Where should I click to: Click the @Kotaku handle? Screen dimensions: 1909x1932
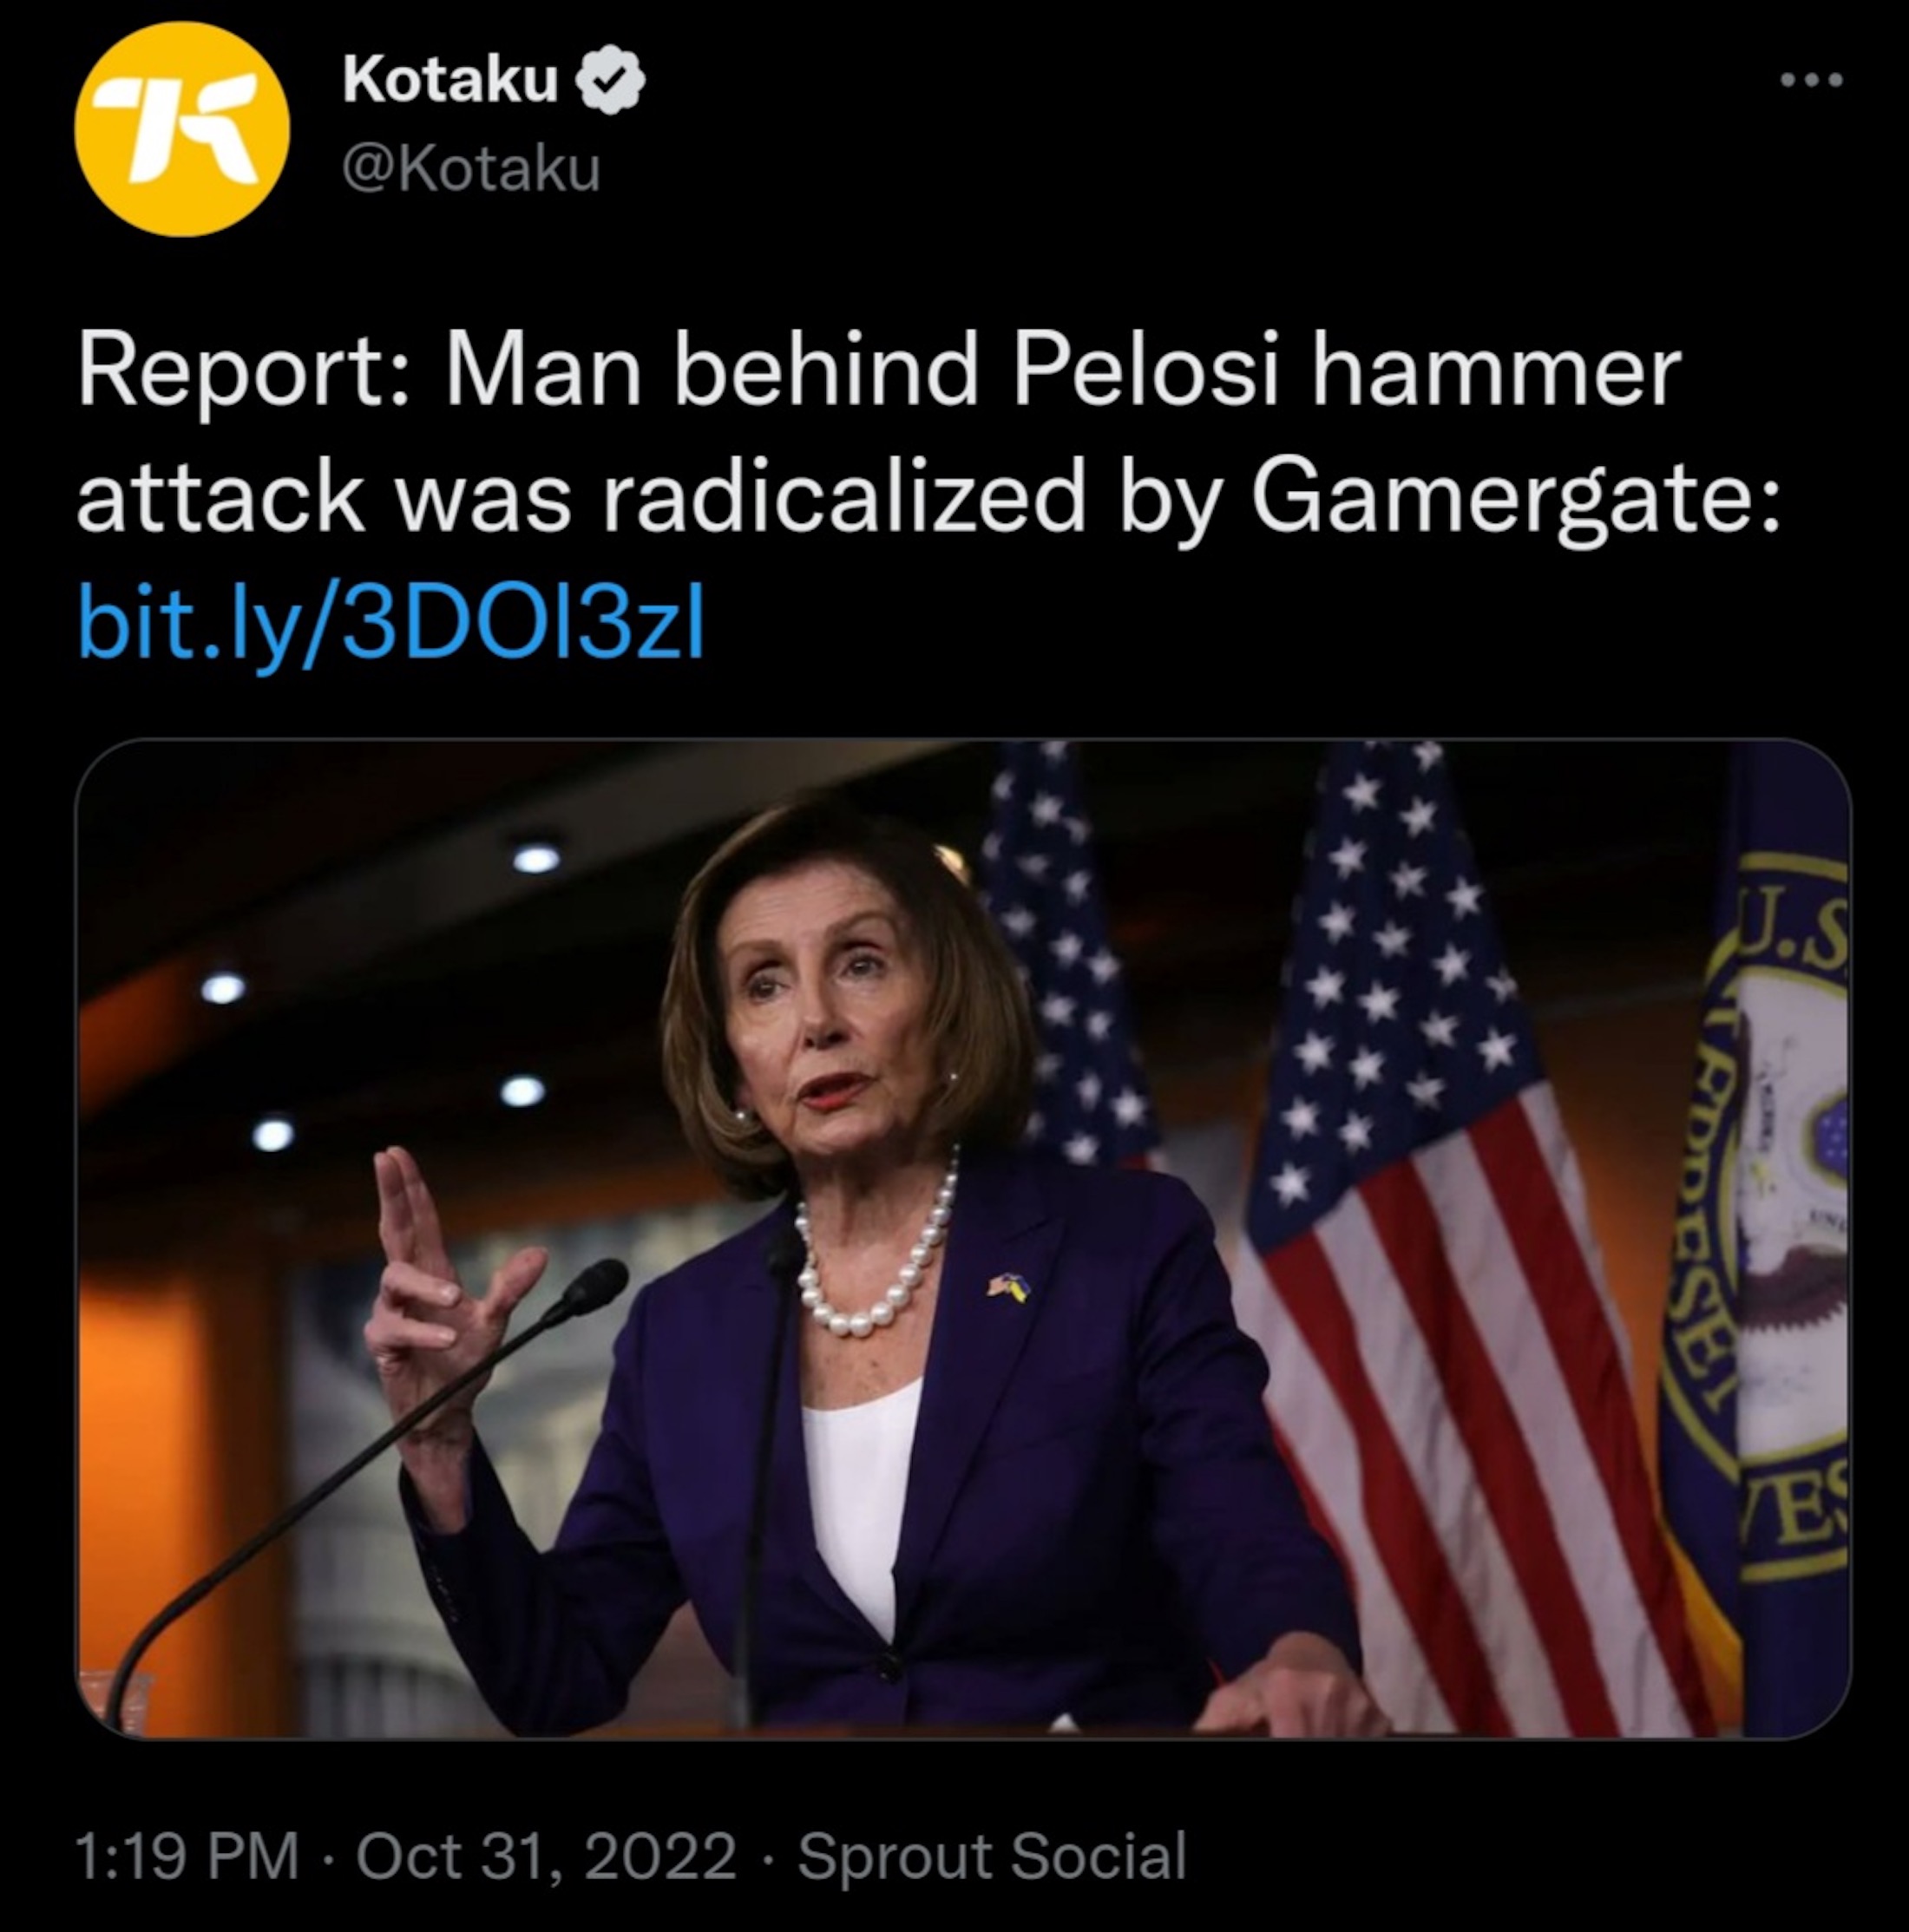[471, 168]
